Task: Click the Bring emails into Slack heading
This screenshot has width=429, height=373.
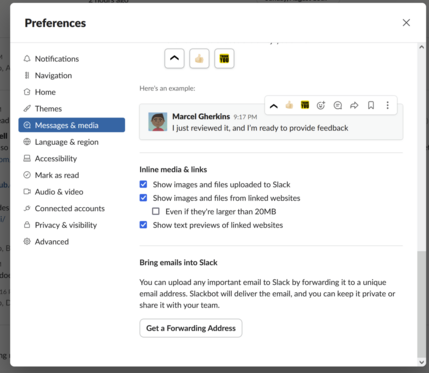Action: pos(178,263)
